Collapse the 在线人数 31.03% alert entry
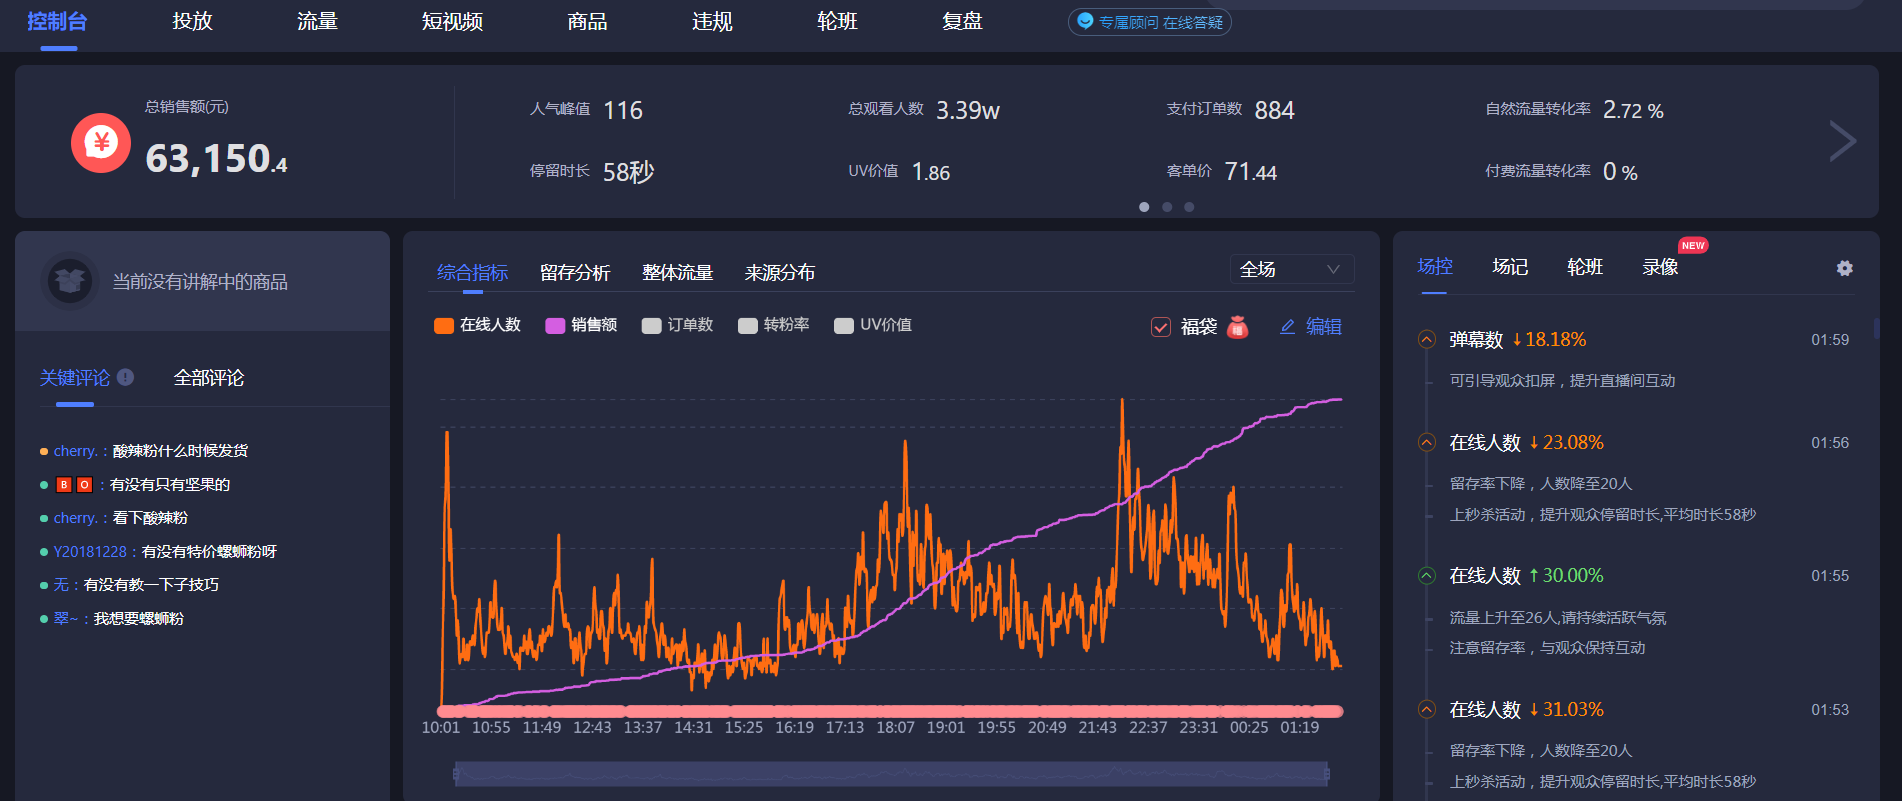Screen dimensions: 1902x801 [1427, 710]
